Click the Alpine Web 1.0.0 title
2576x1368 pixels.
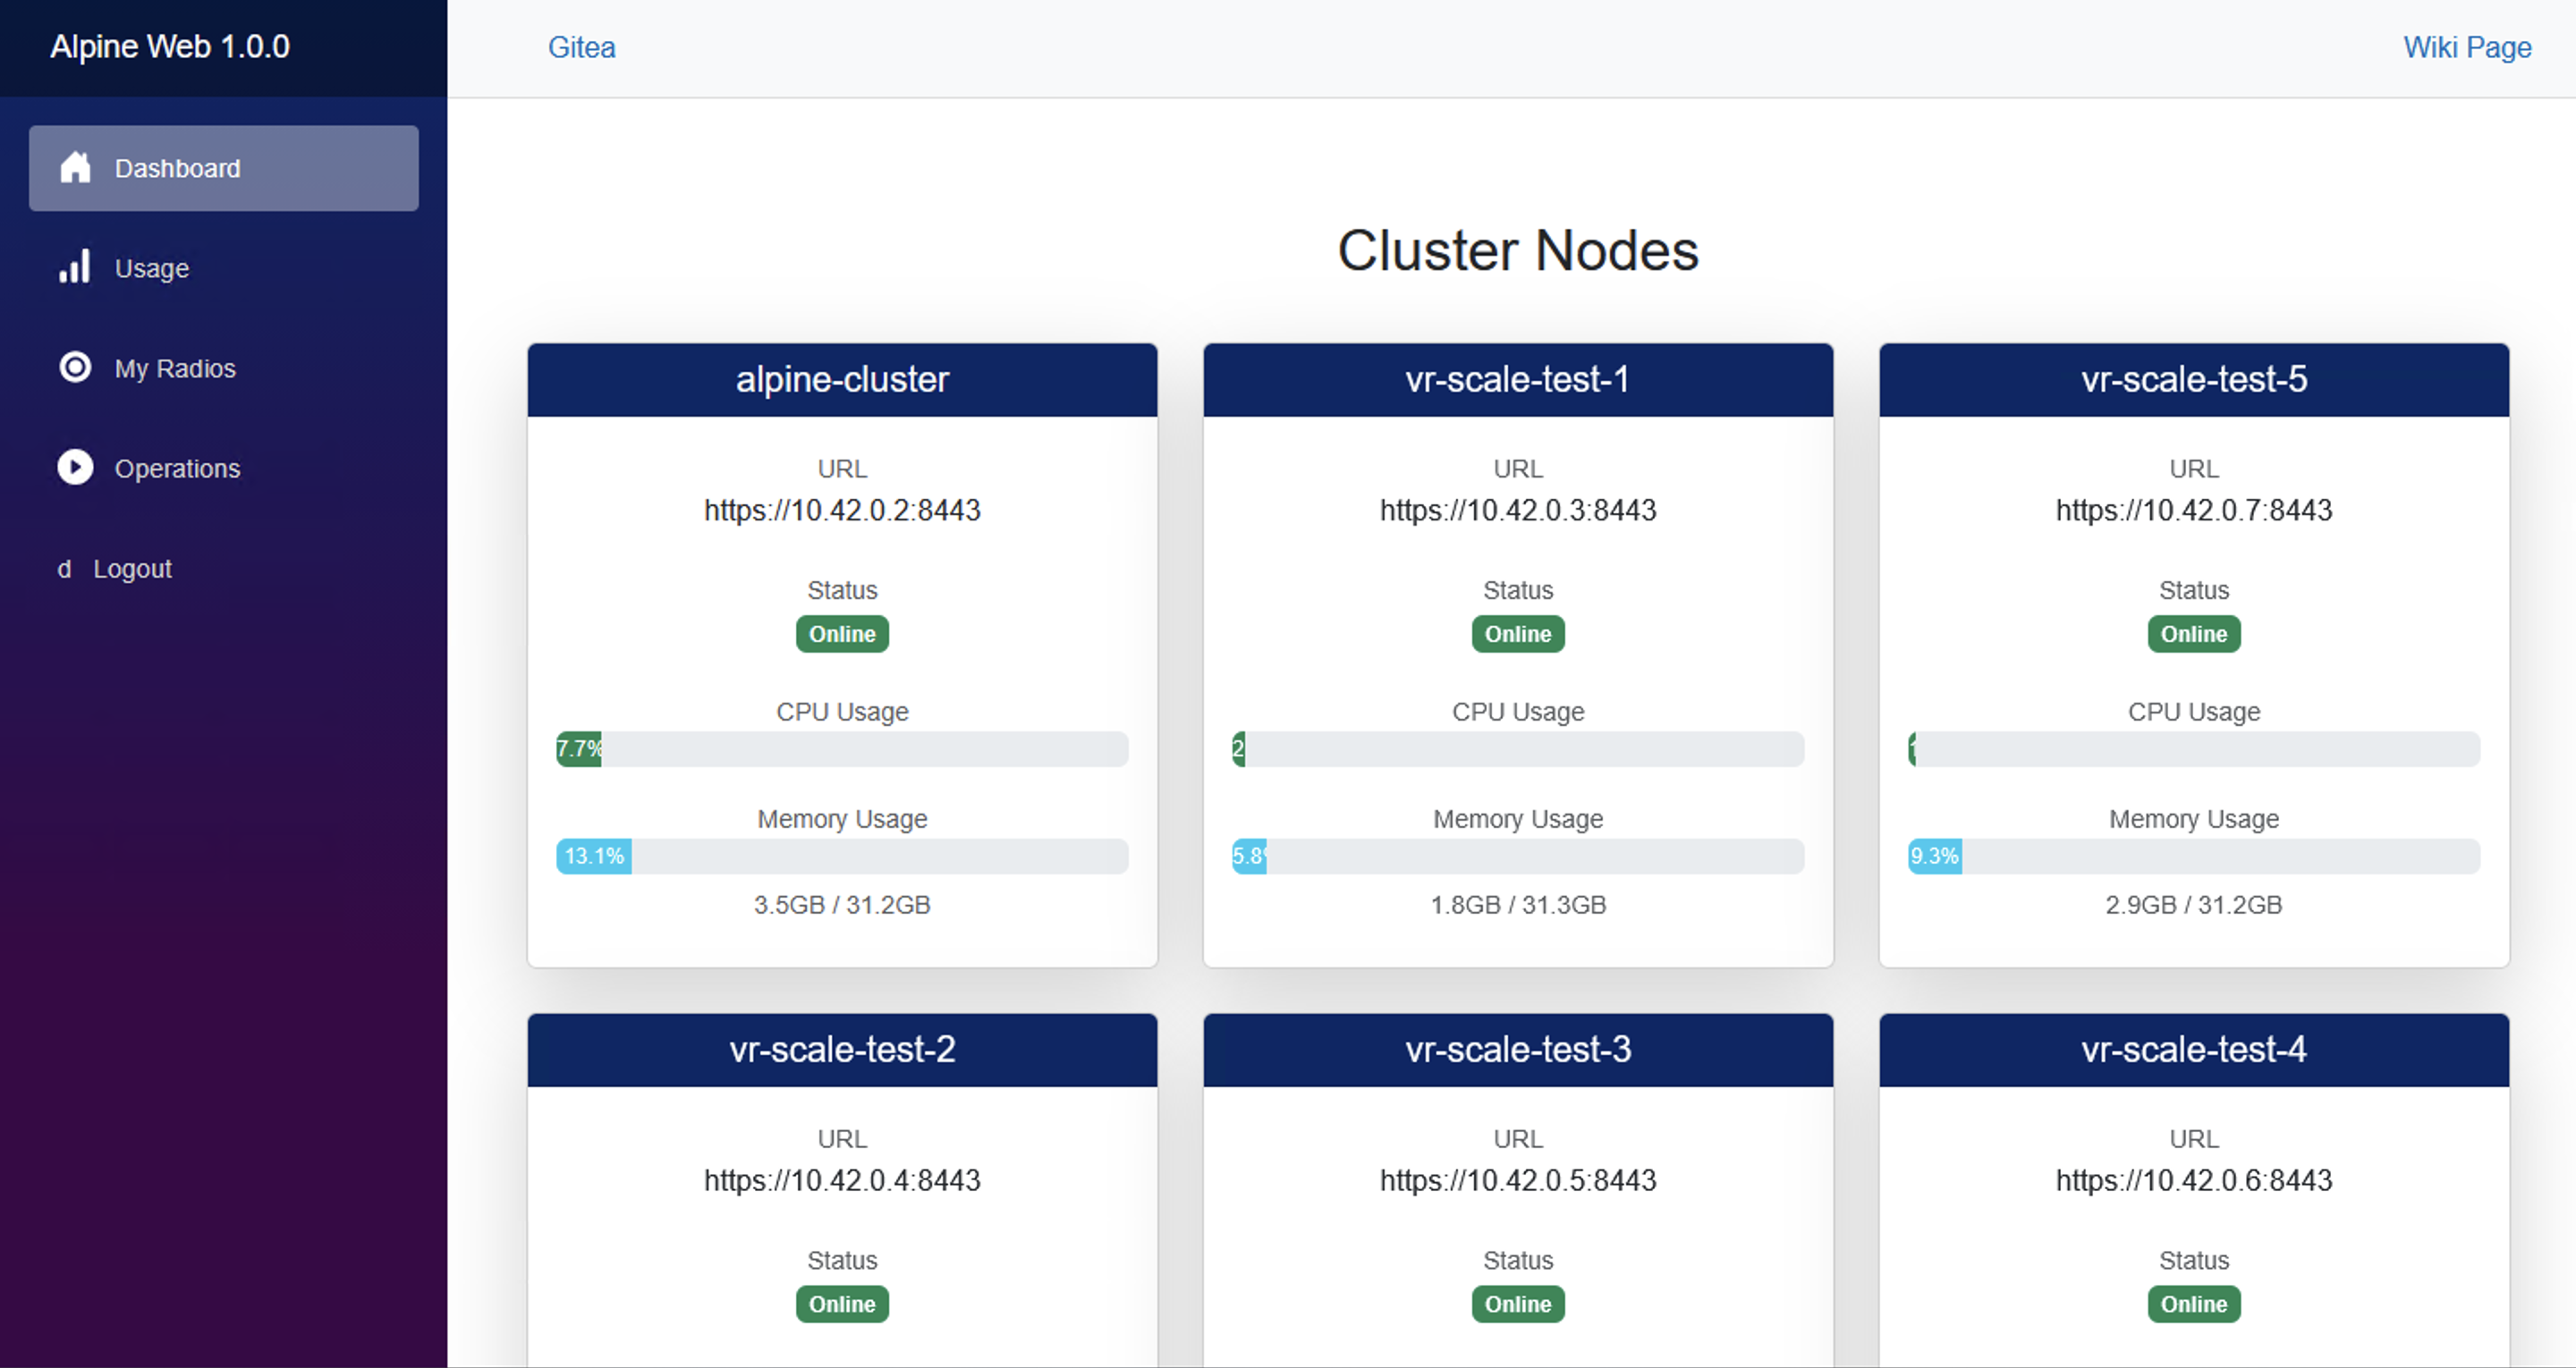coord(170,46)
